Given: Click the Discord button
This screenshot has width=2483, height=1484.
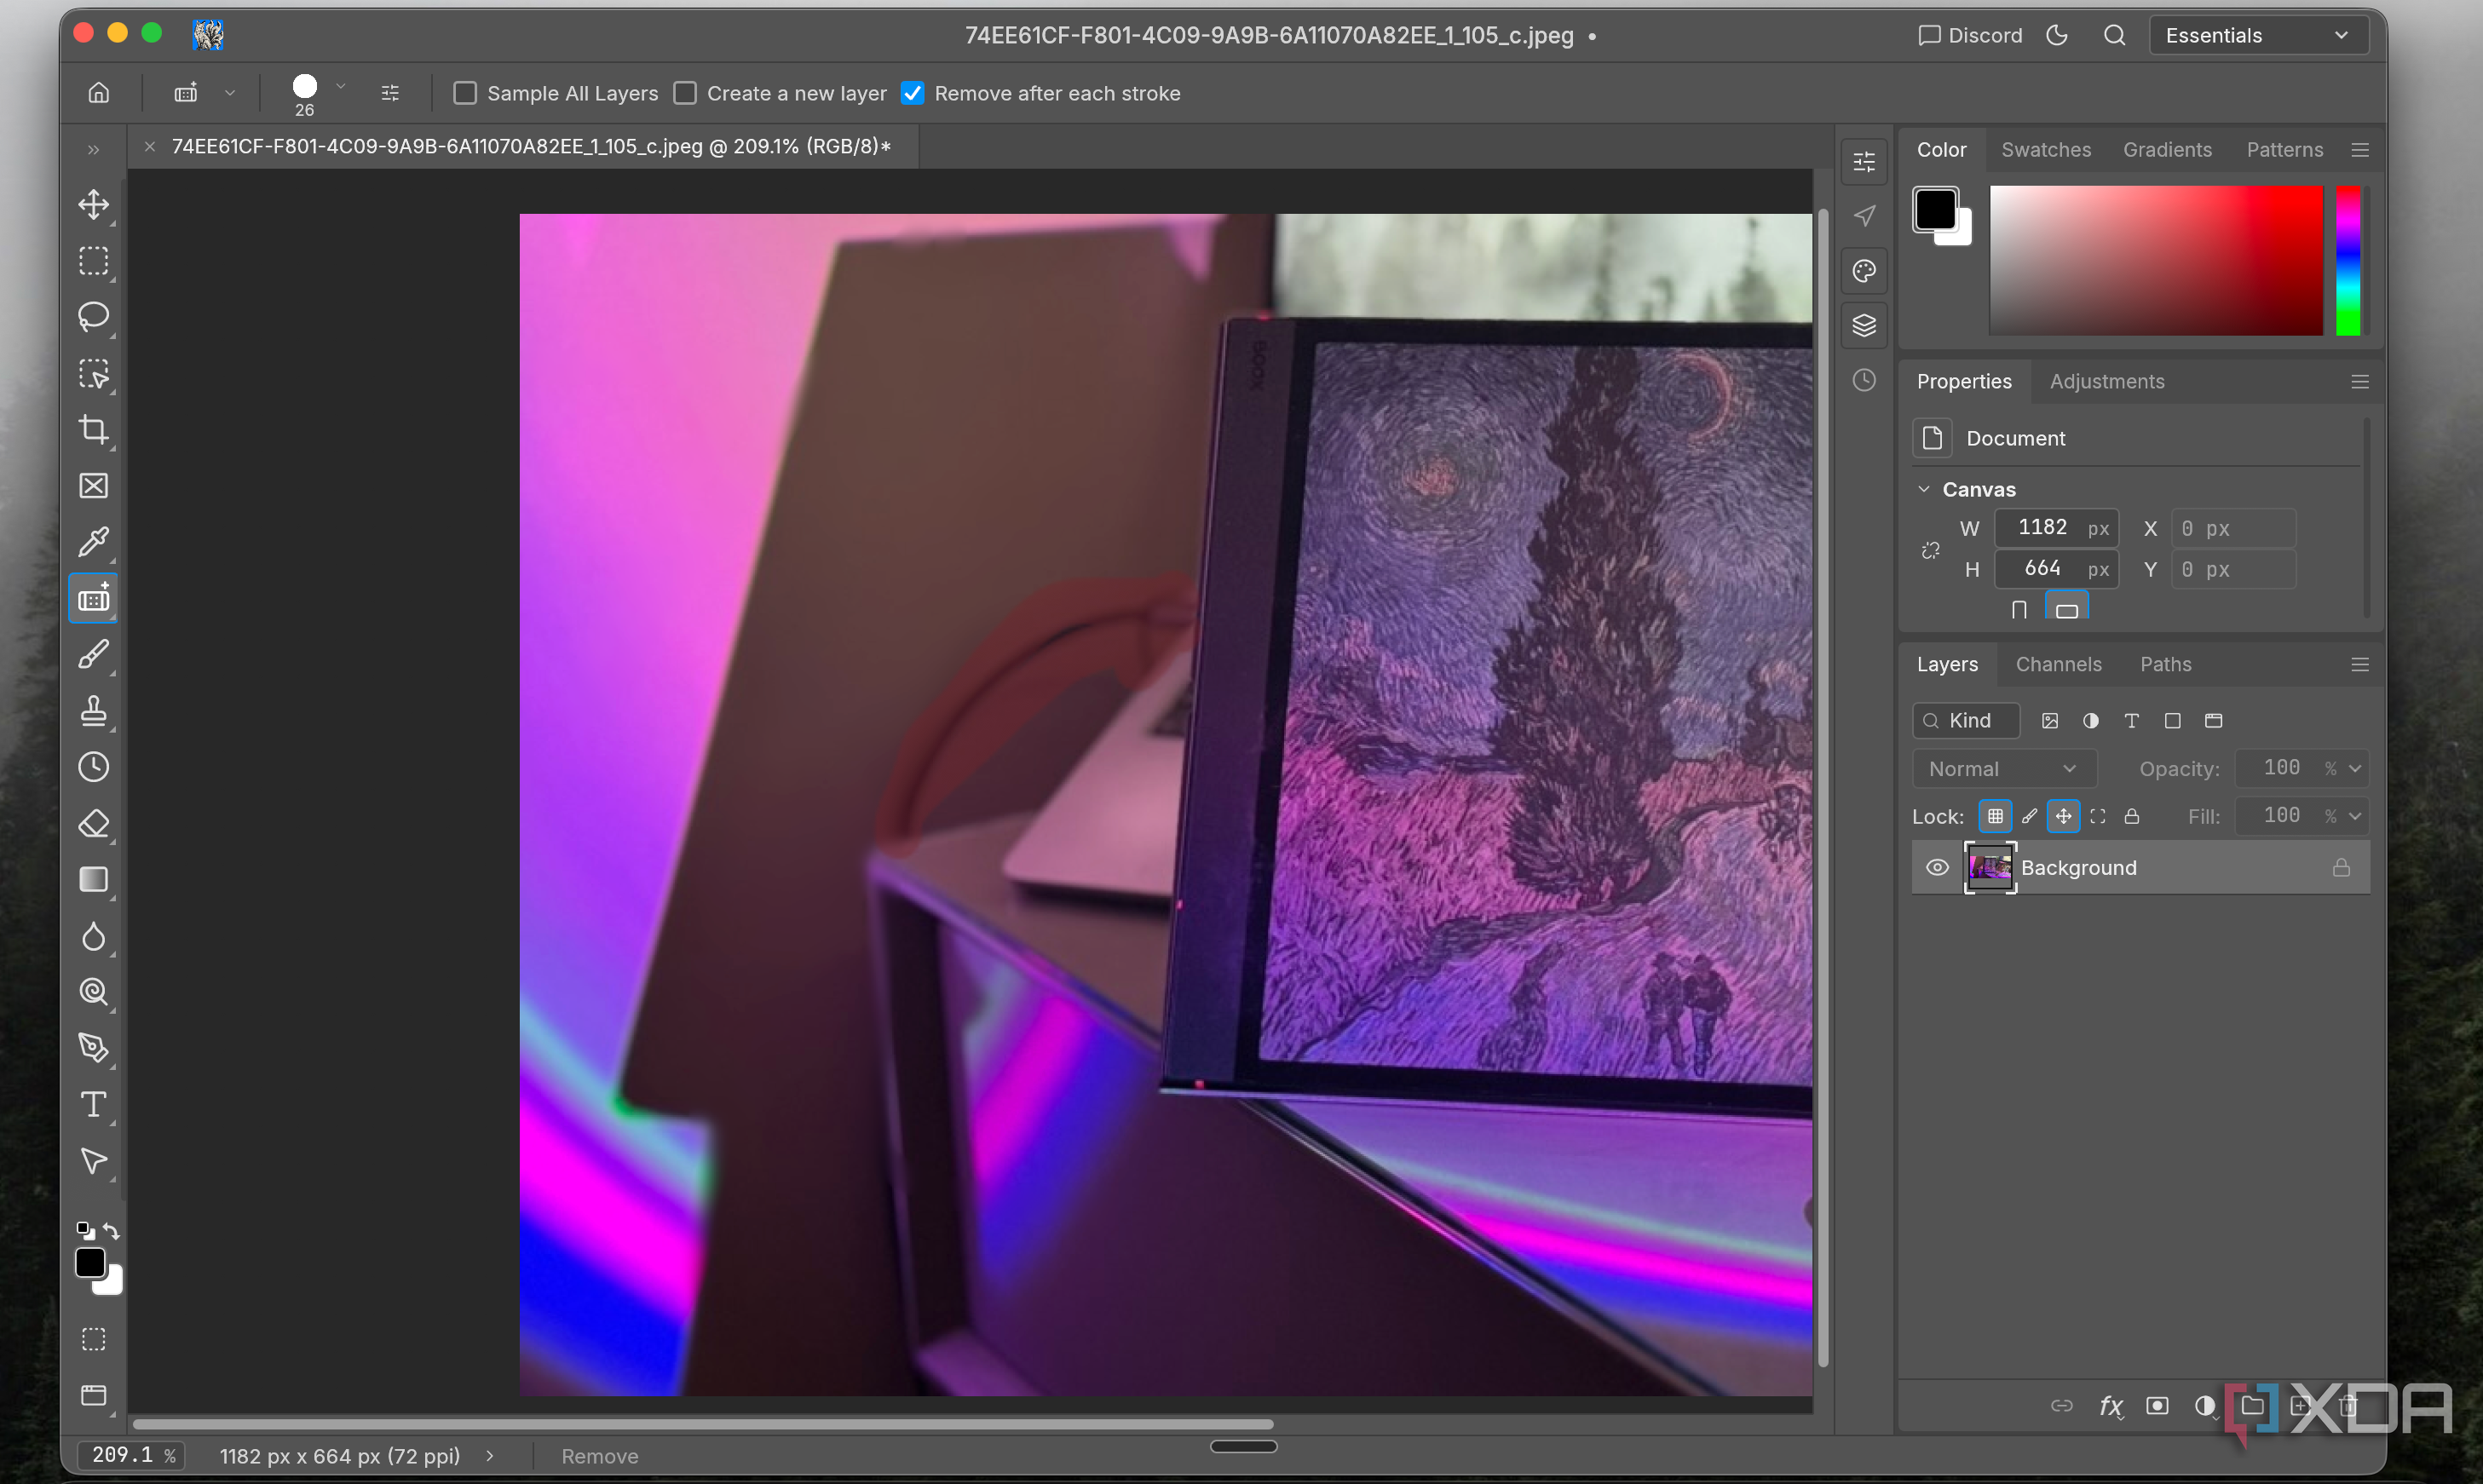Looking at the screenshot, I should [1970, 35].
